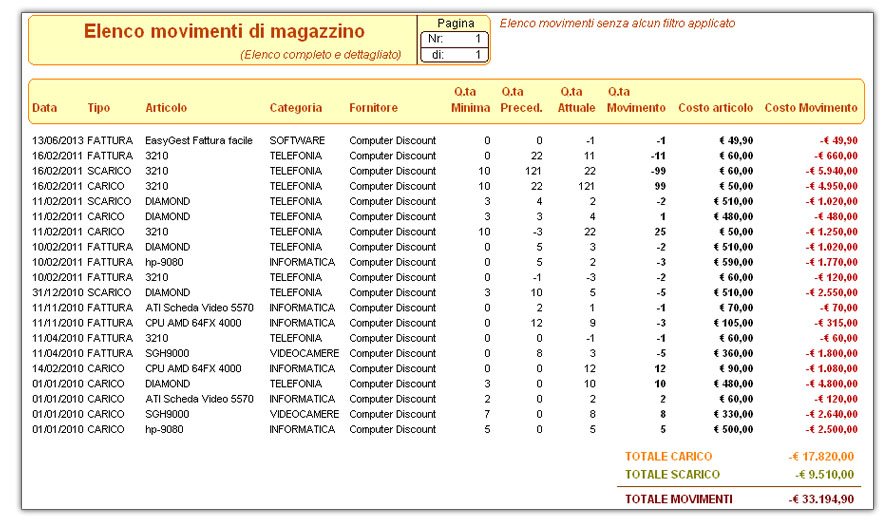Click the date cell '14/02/2010'
The width and height of the screenshot is (895, 522).
tap(58, 369)
